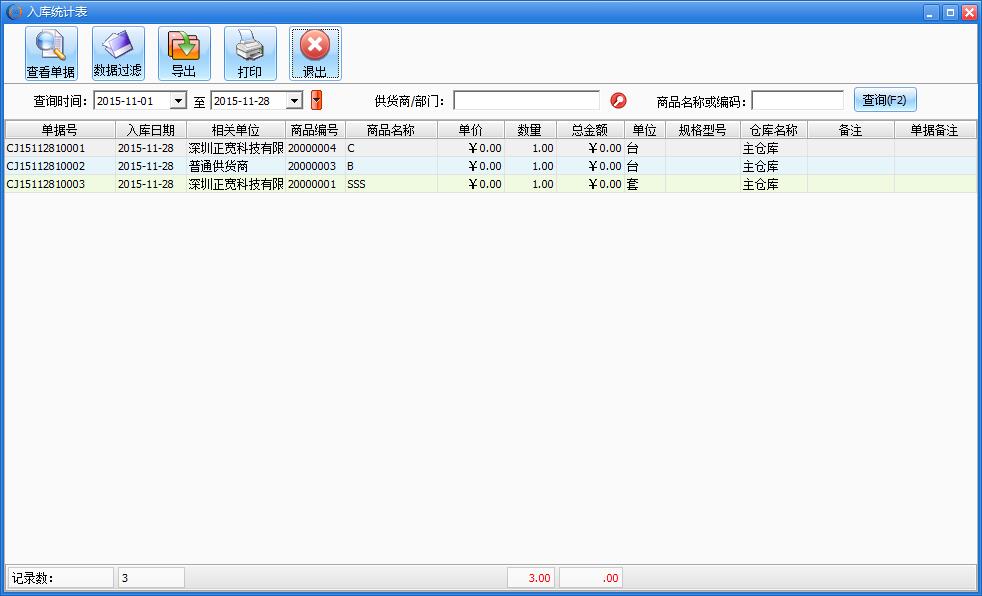Sort by the 入库日期 column header

click(151, 130)
